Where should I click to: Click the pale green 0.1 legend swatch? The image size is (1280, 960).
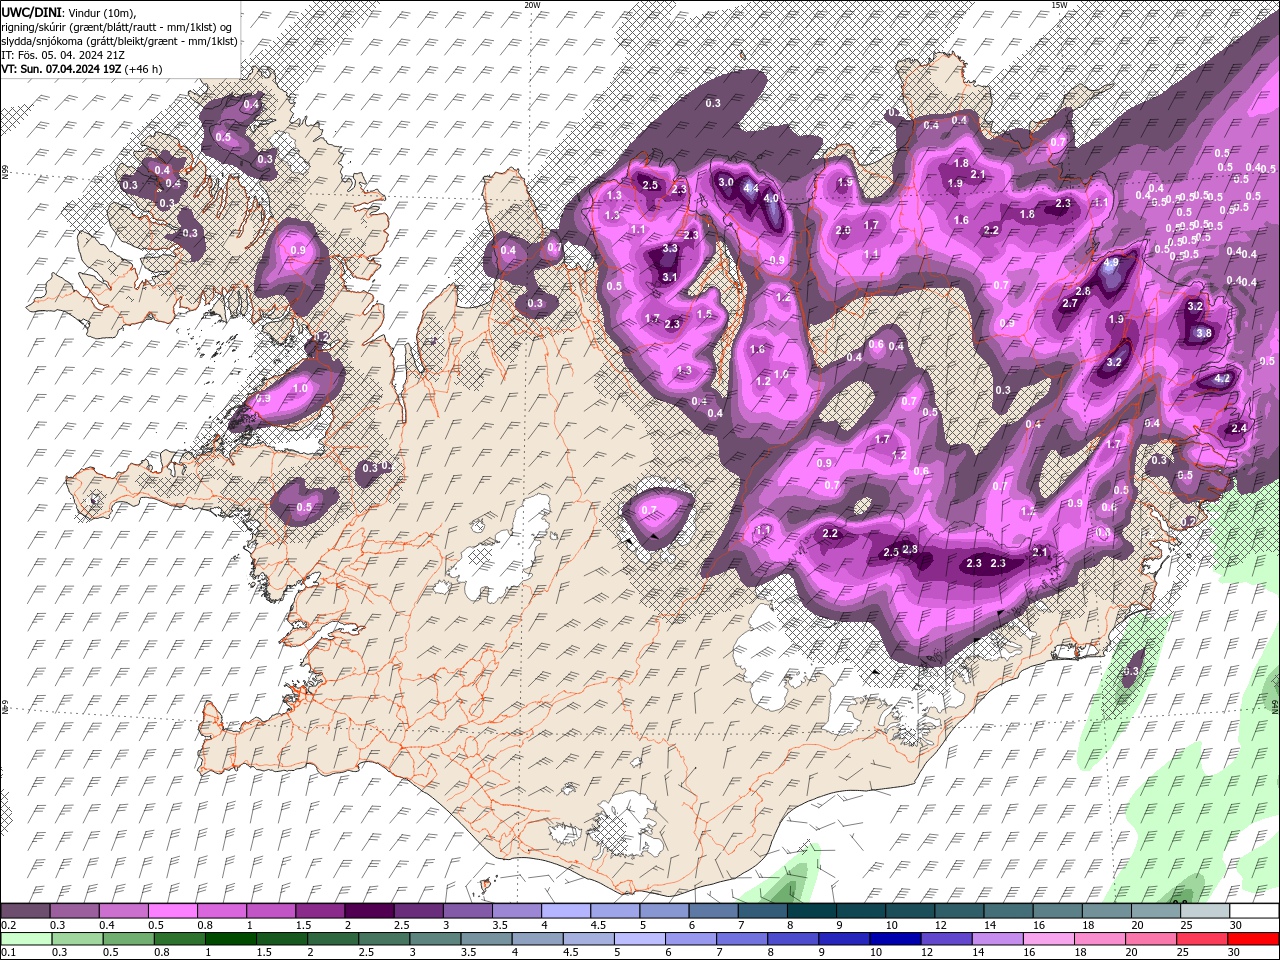pos(26,939)
